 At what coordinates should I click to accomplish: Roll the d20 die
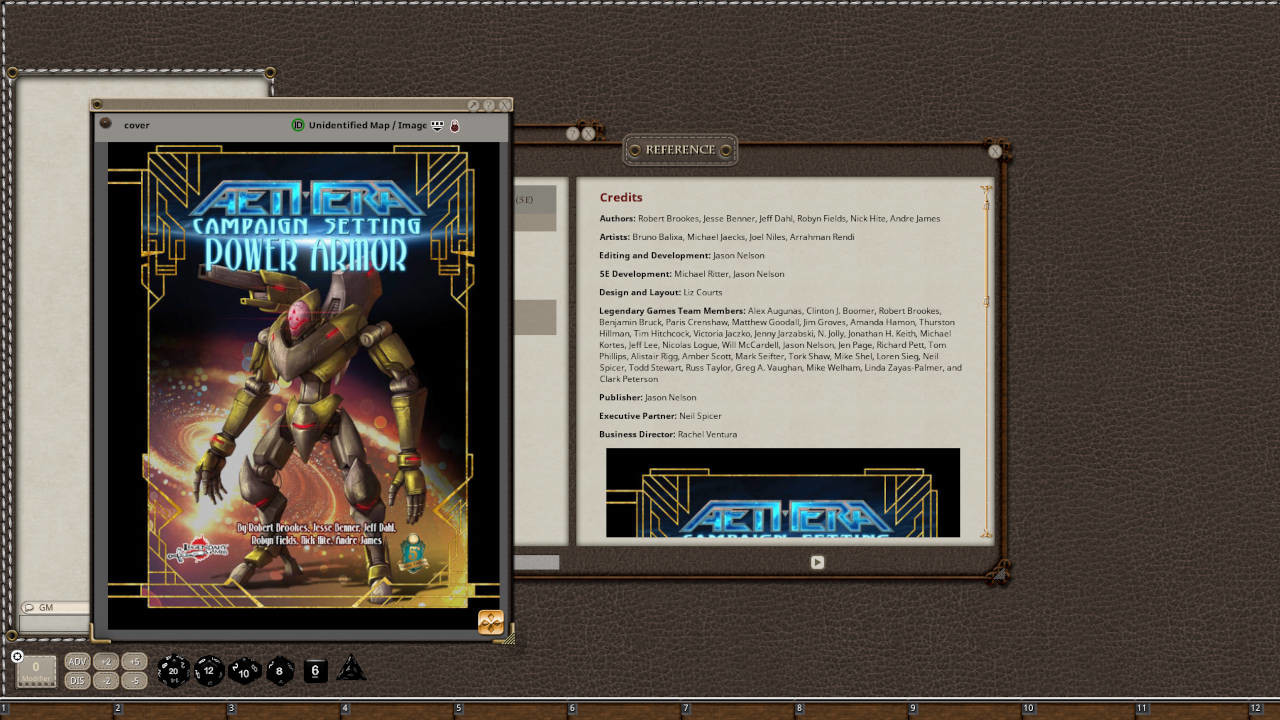173,670
